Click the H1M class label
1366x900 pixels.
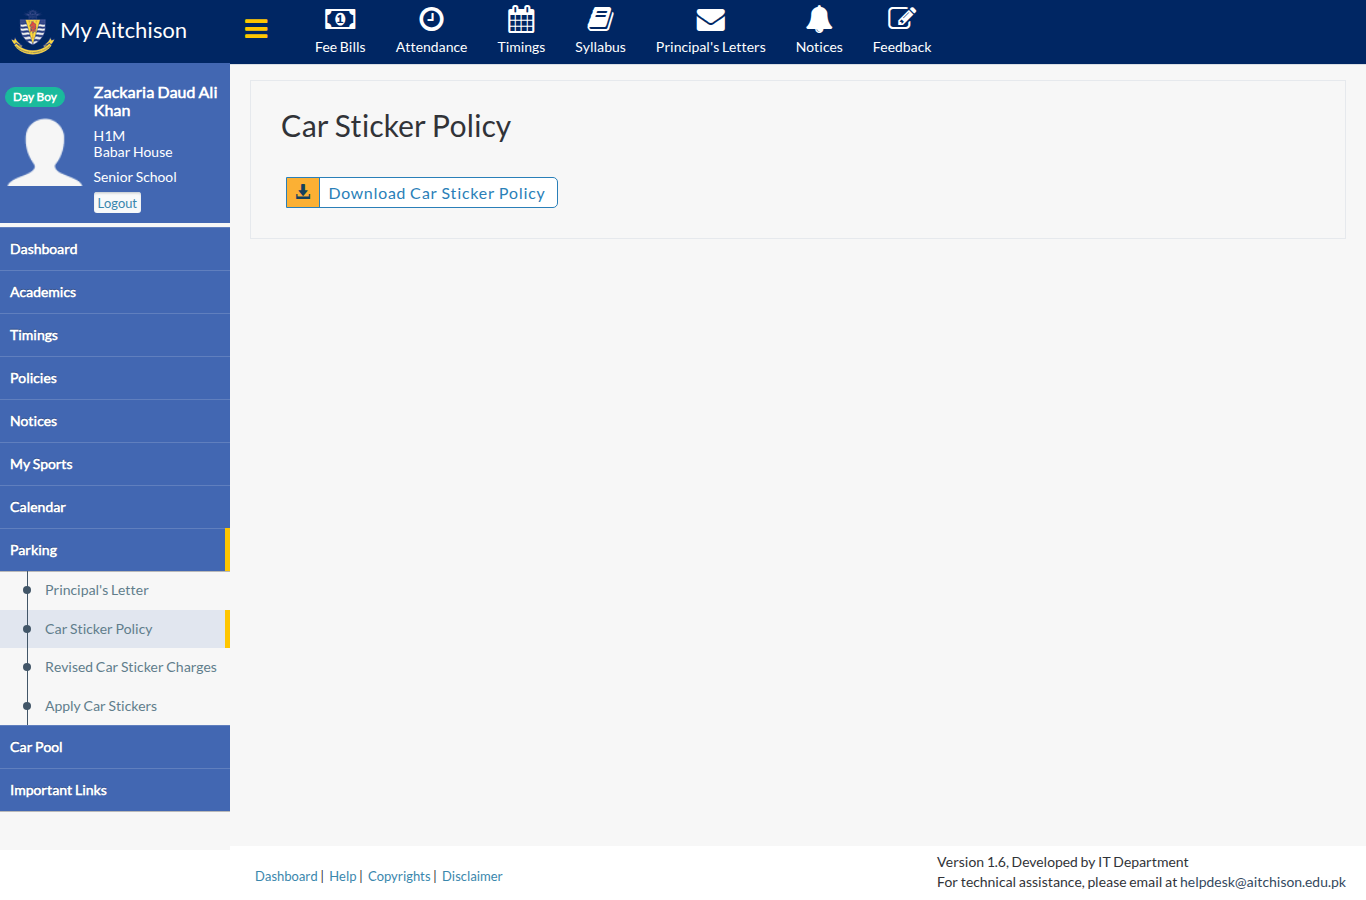(x=110, y=136)
